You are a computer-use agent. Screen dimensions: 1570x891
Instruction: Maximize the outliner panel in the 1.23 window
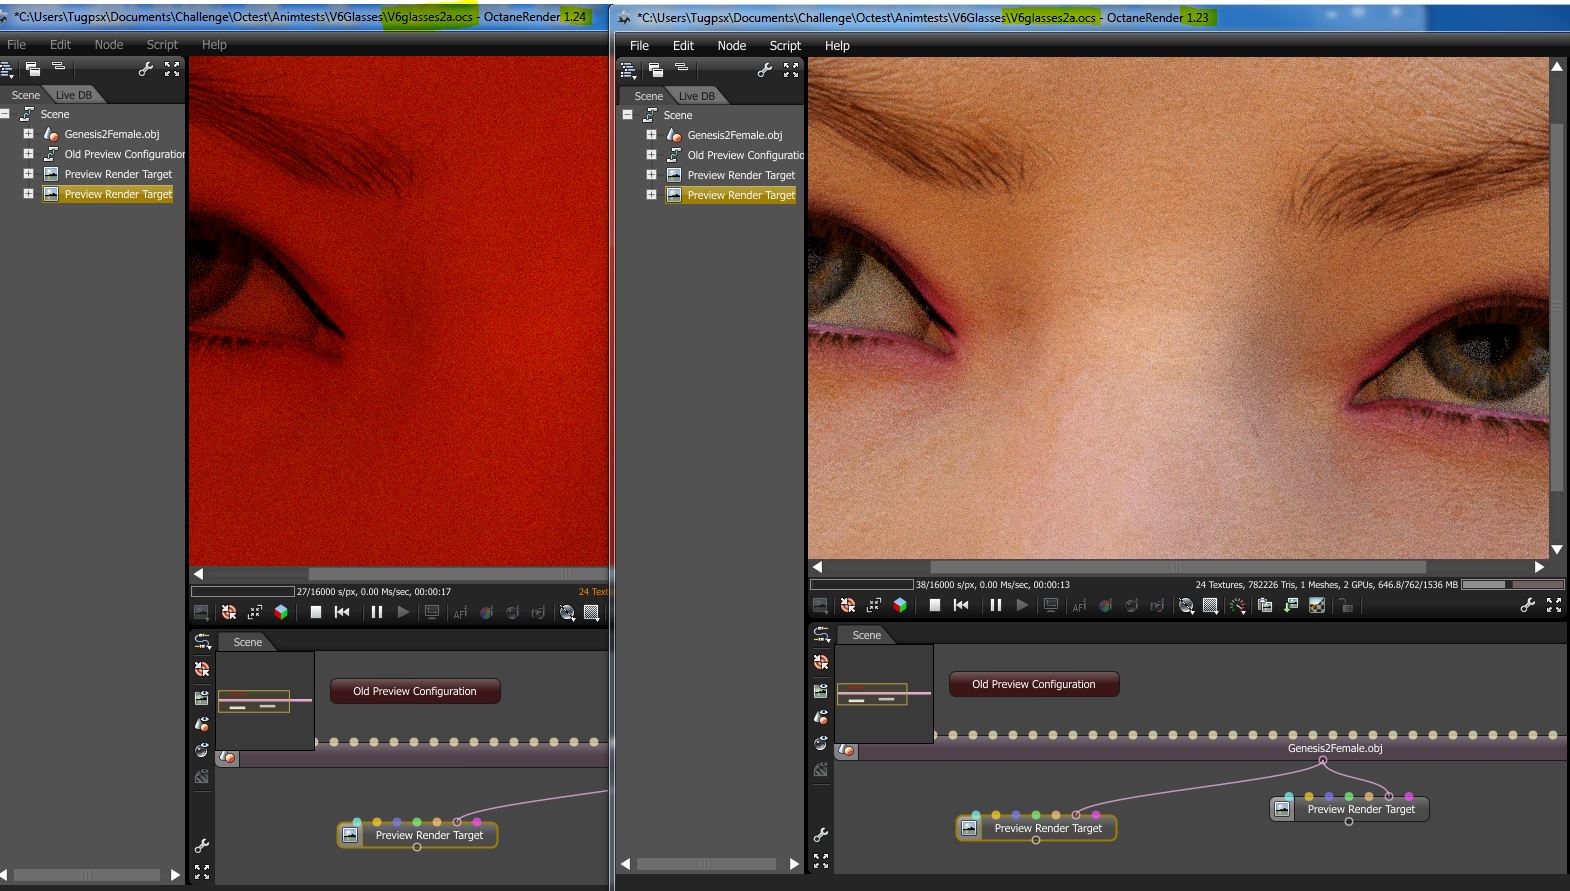pyautogui.click(x=791, y=70)
